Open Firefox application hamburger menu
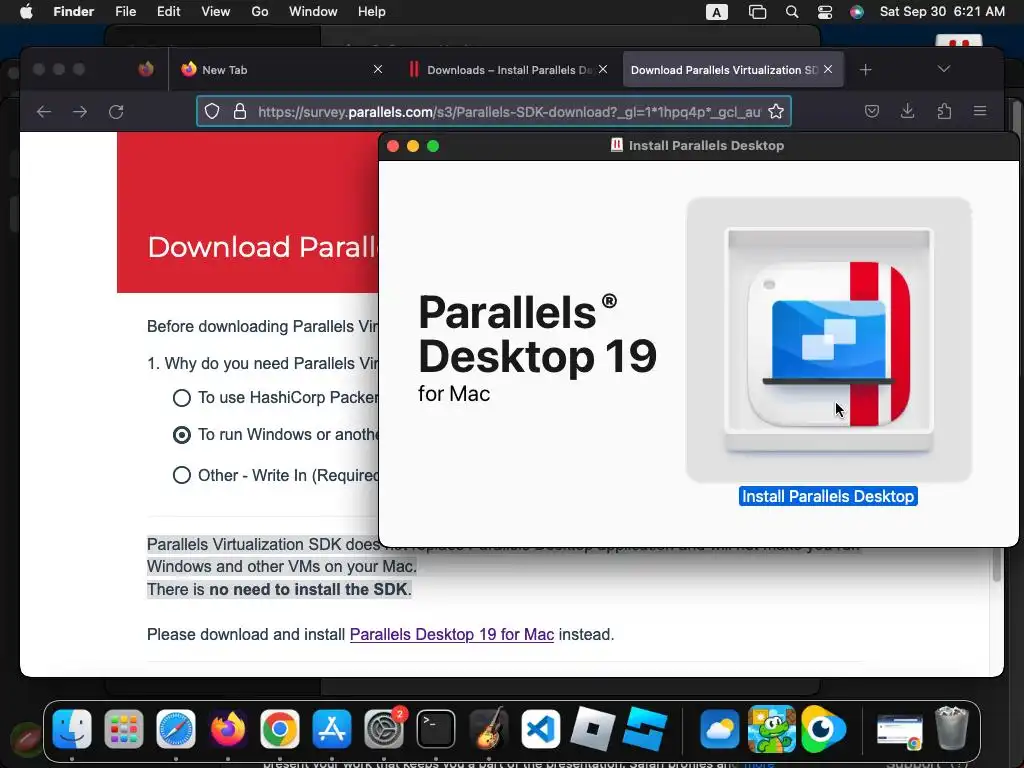The width and height of the screenshot is (1024, 768). point(980,111)
